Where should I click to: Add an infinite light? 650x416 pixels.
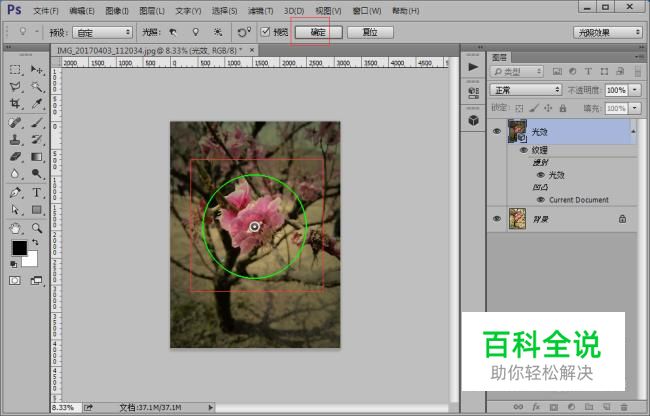(x=218, y=32)
